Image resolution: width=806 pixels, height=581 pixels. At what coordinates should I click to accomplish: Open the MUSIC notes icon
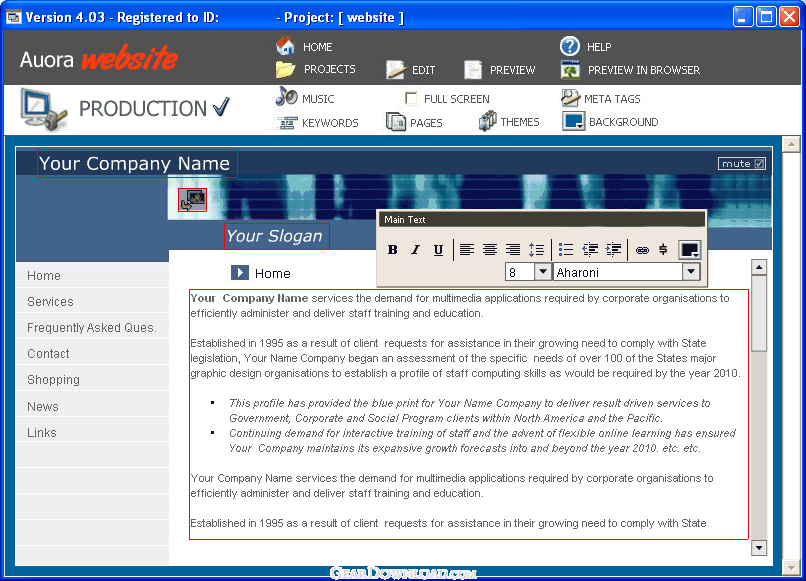pyautogui.click(x=286, y=97)
